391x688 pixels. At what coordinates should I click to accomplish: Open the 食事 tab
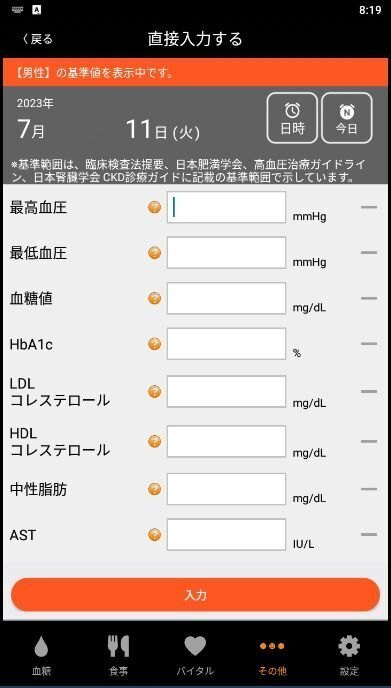click(118, 656)
